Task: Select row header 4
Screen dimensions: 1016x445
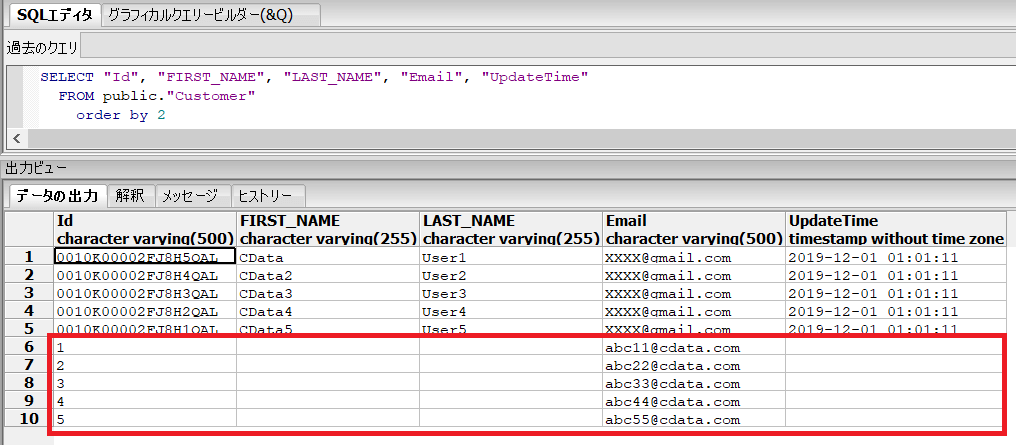Action: pos(29,311)
